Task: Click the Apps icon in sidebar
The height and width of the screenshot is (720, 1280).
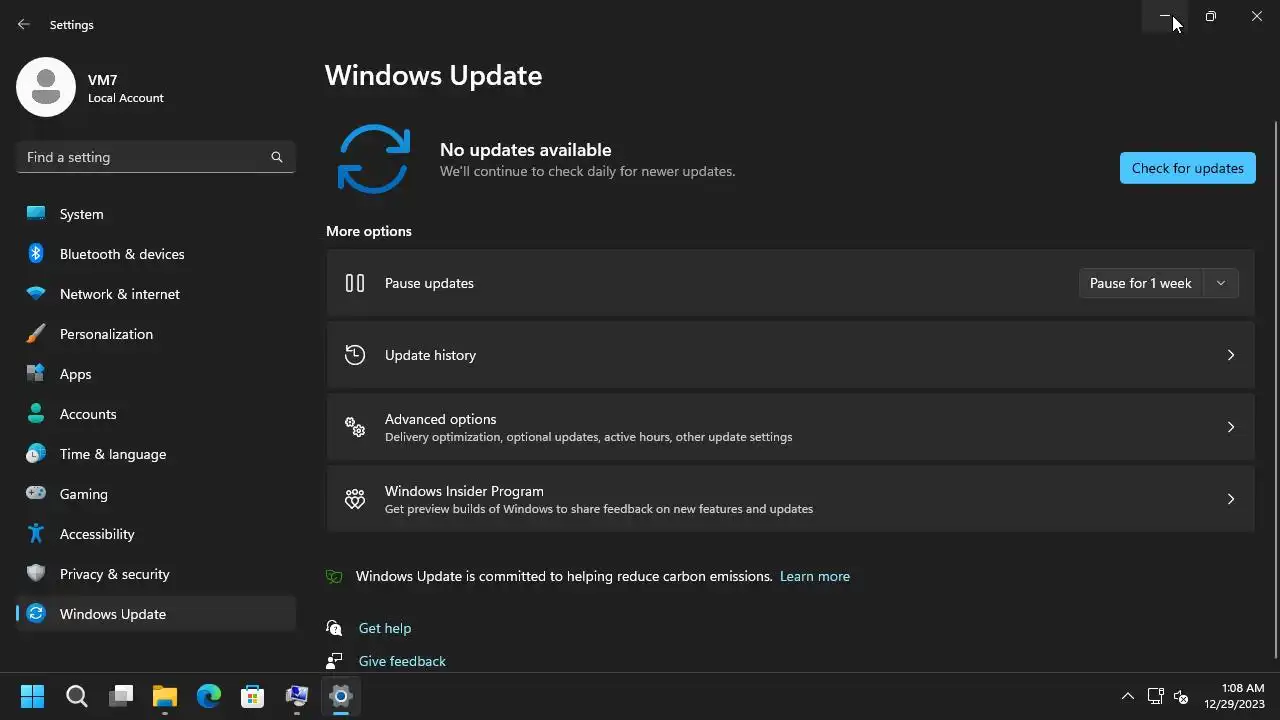Action: pyautogui.click(x=36, y=374)
